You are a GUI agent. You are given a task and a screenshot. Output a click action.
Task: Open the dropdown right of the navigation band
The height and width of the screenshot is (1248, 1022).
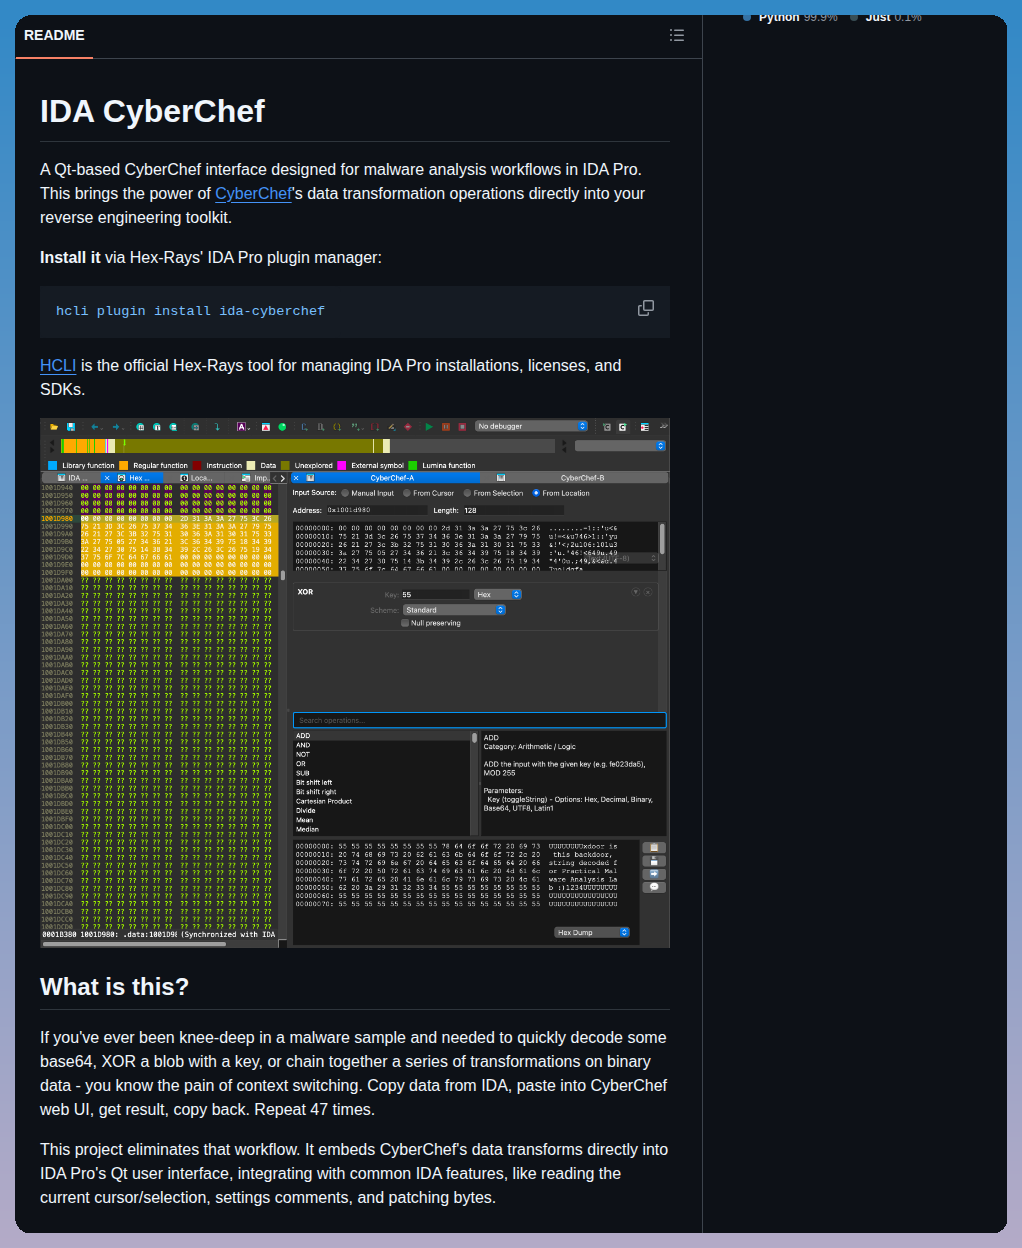[620, 446]
